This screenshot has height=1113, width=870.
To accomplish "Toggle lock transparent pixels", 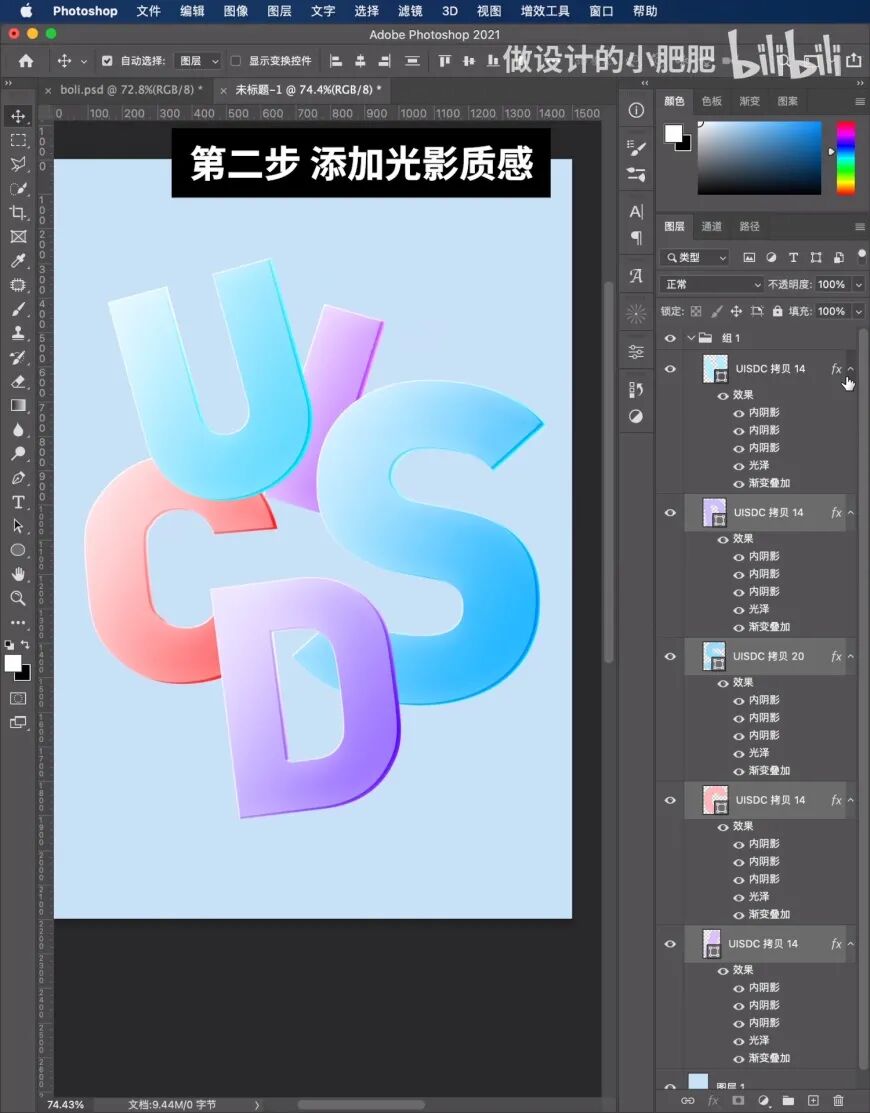I will [x=696, y=311].
